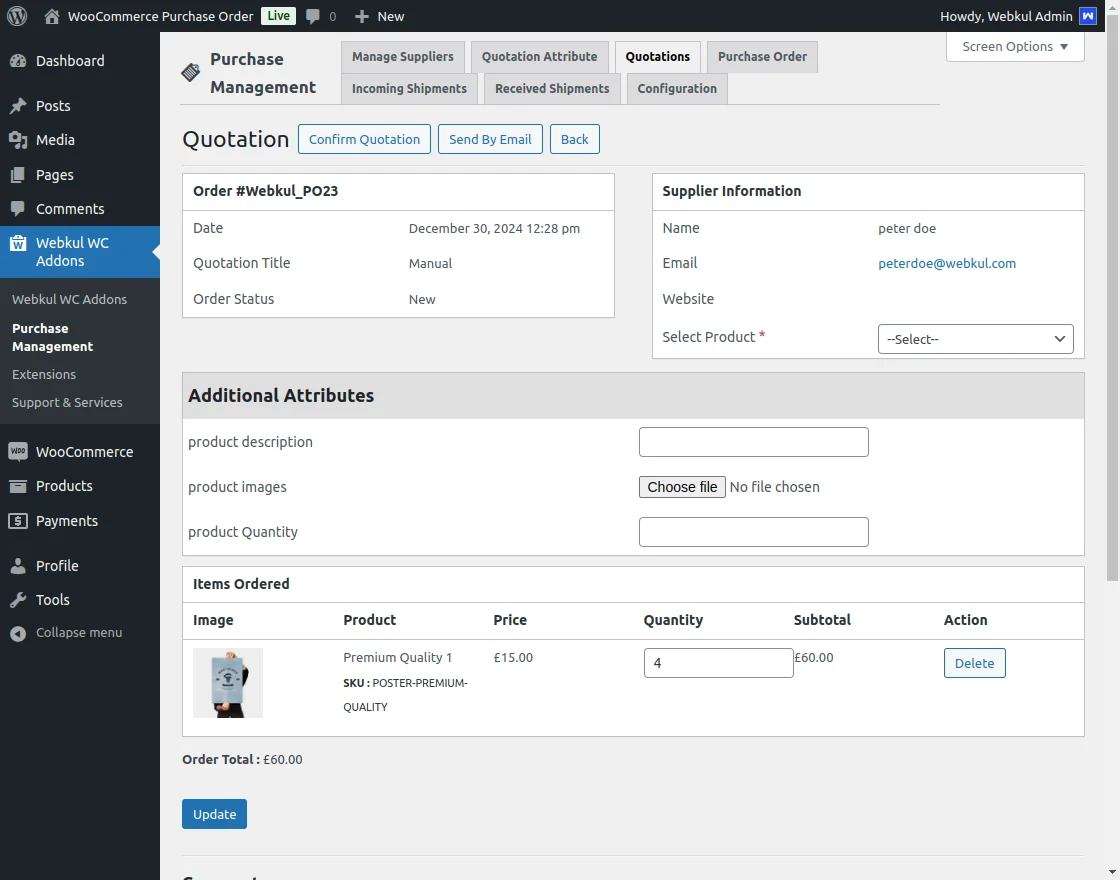The width and height of the screenshot is (1120, 880).
Task: Click the WordPress logo in the admin bar
Action: tap(16, 16)
